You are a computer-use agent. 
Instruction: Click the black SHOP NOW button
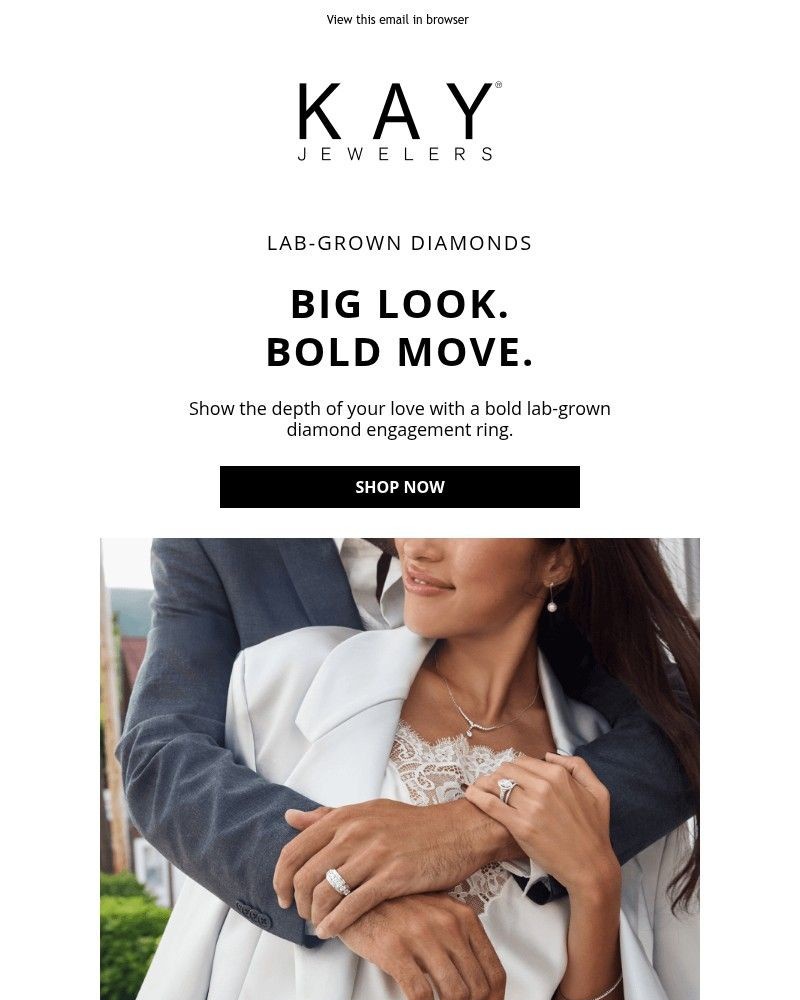(399, 487)
